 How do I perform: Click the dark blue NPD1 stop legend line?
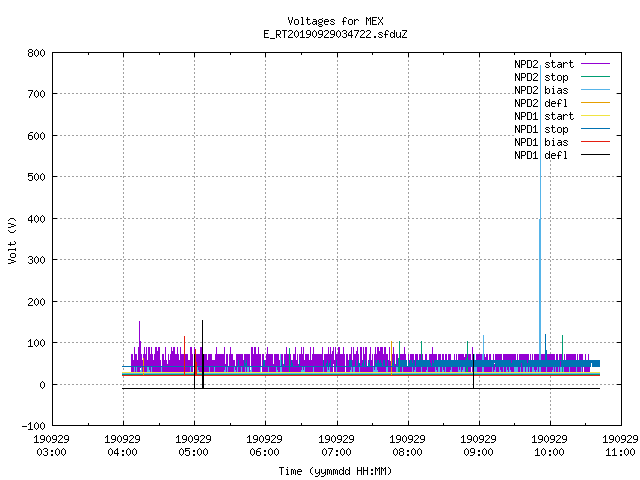coord(595,129)
